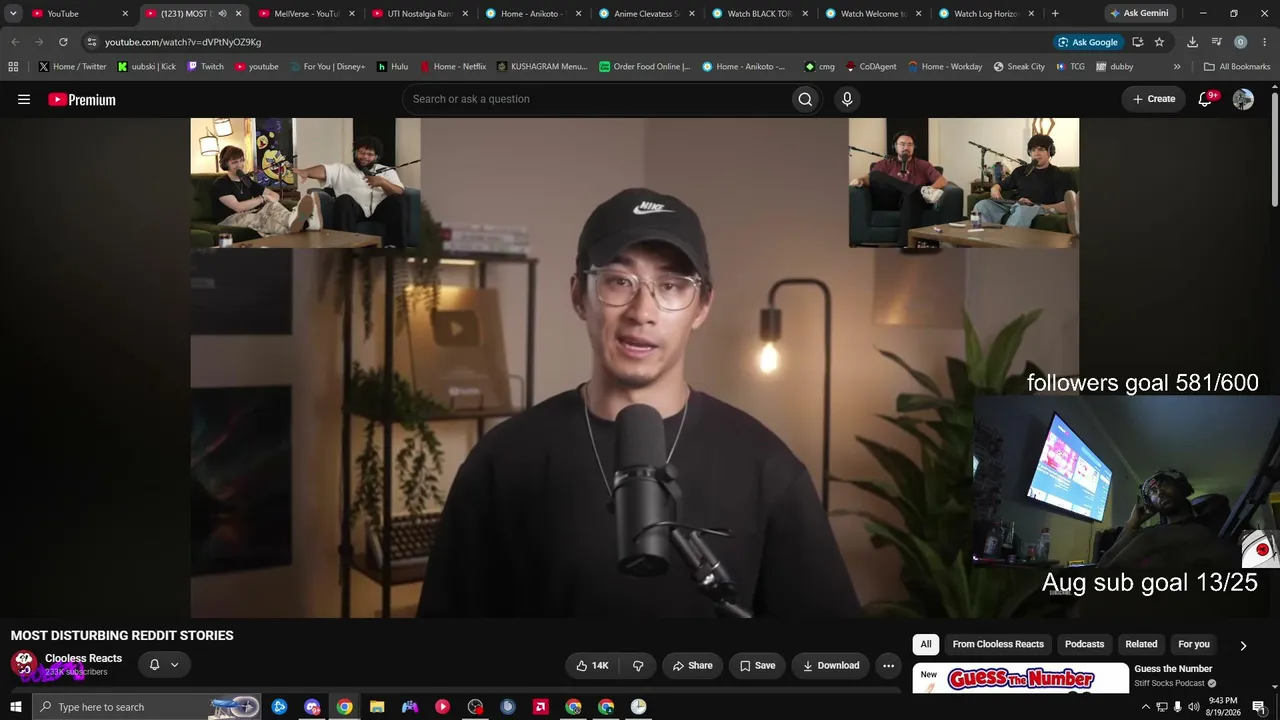Toggle notification settings for Clooless Reacts

(x=163, y=665)
